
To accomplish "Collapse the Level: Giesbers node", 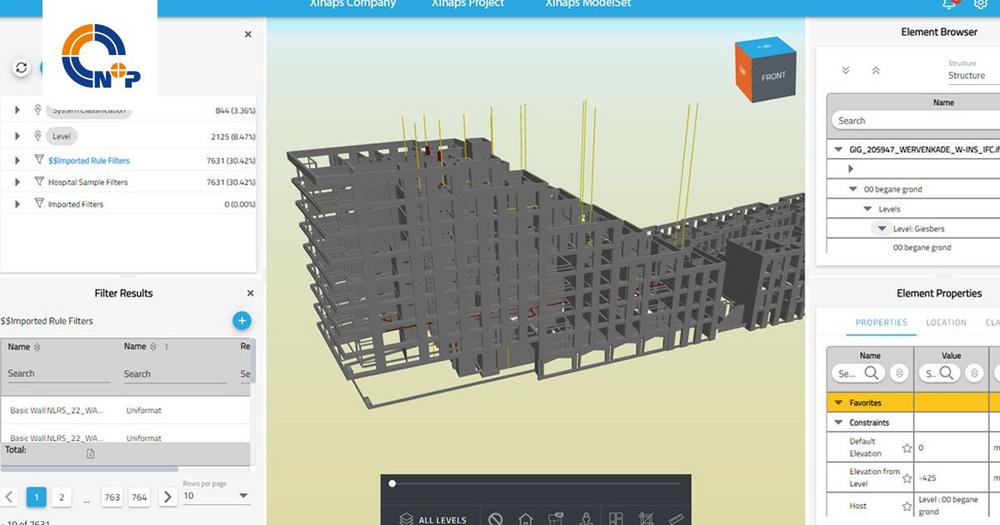I will coord(882,228).
